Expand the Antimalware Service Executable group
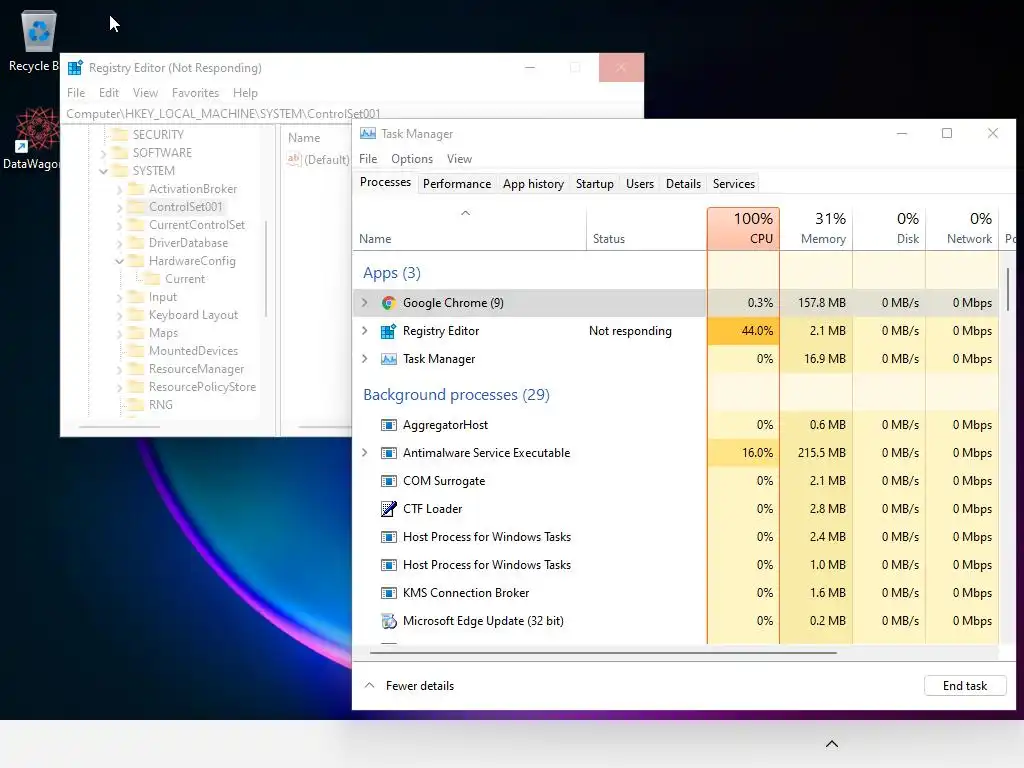The image size is (1024, 768). point(365,453)
